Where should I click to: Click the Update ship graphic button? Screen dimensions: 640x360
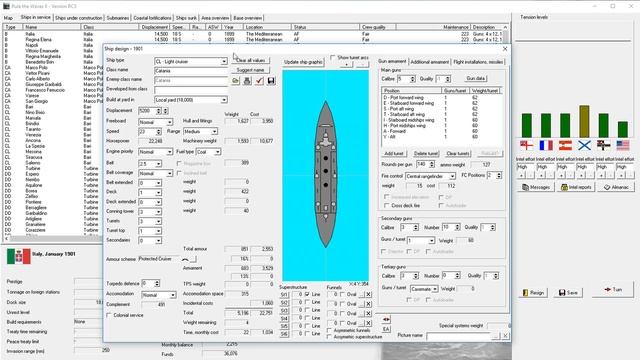(x=303, y=62)
